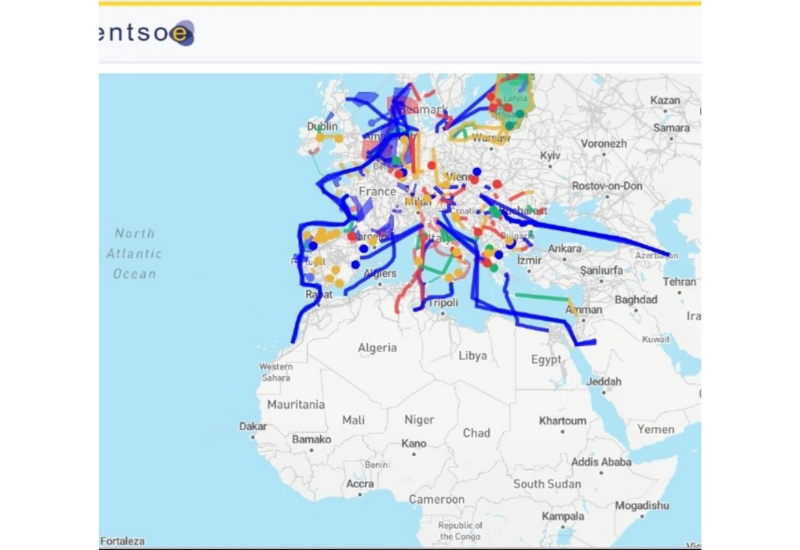Click the Libya country label
This screenshot has height=550, width=800.
click(472, 356)
